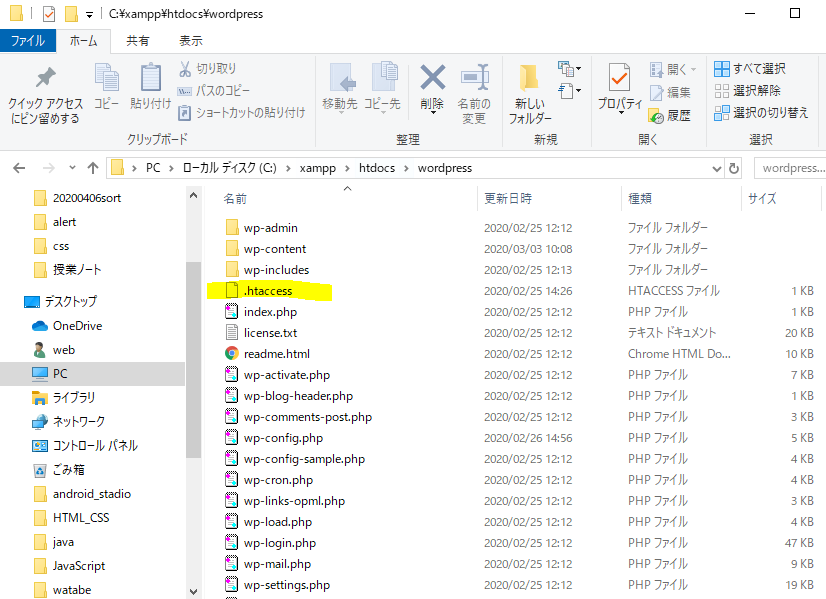Sort by the Name (名前) column header
The image size is (826, 599).
pos(235,199)
